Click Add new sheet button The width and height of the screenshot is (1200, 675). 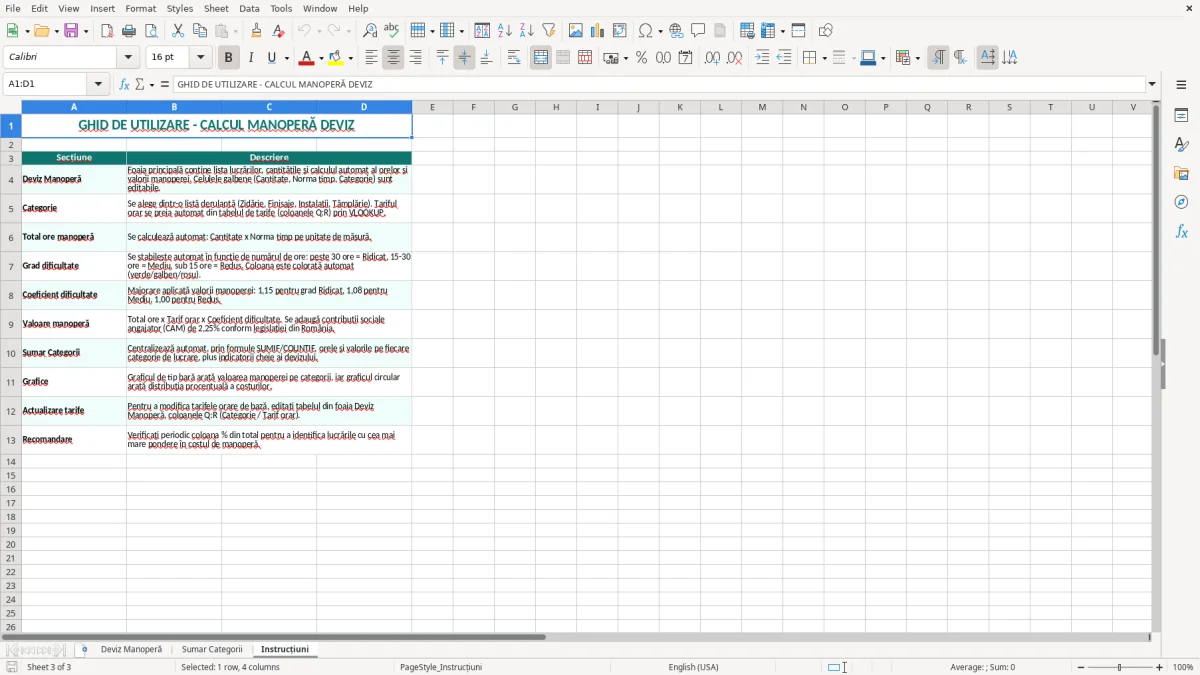(84, 649)
